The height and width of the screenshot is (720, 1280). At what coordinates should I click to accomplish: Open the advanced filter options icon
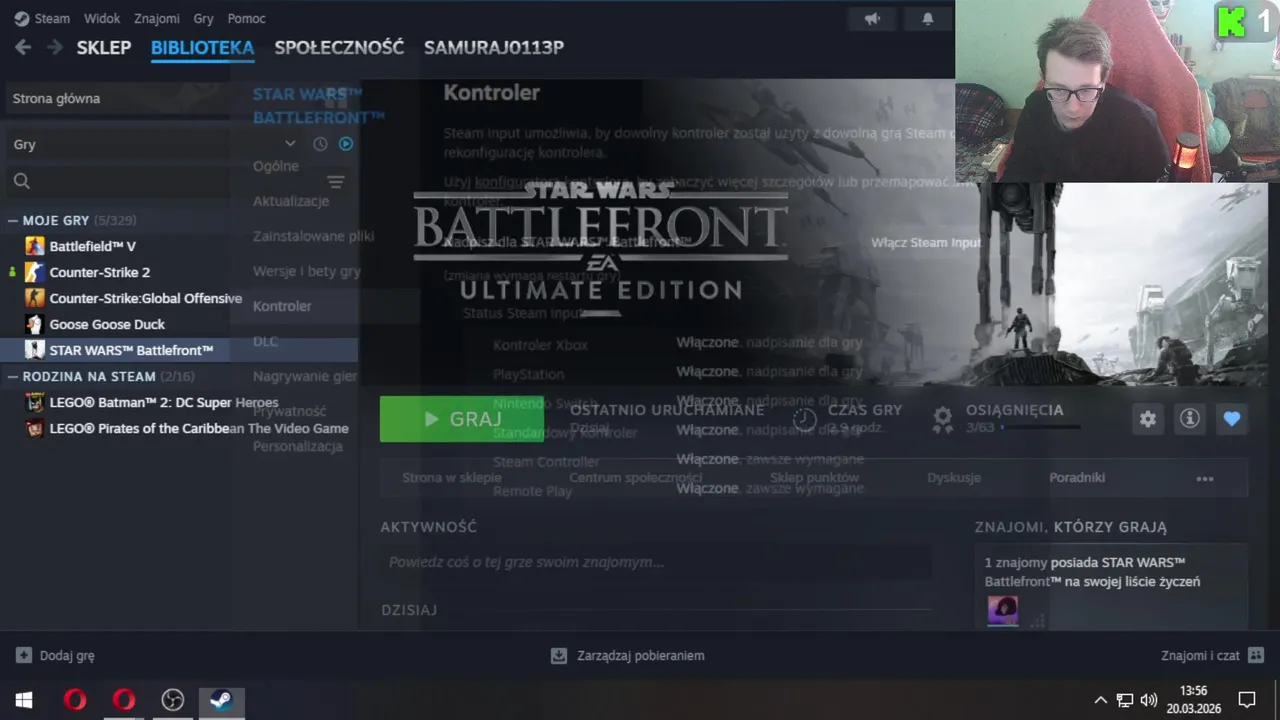pos(336,182)
